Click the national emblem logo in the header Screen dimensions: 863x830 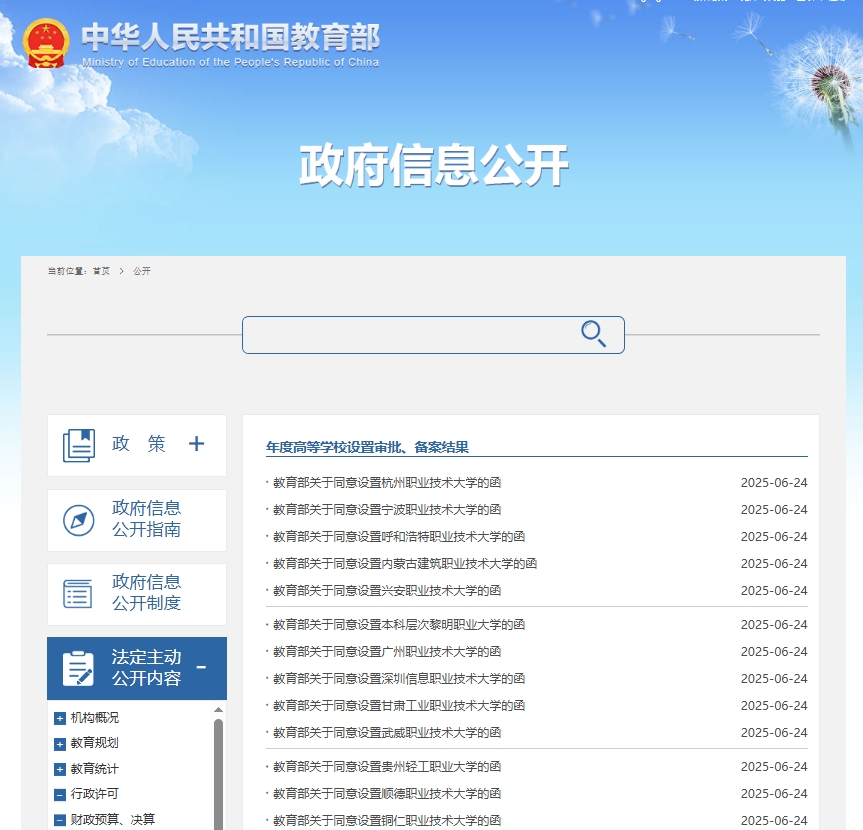pos(44,44)
